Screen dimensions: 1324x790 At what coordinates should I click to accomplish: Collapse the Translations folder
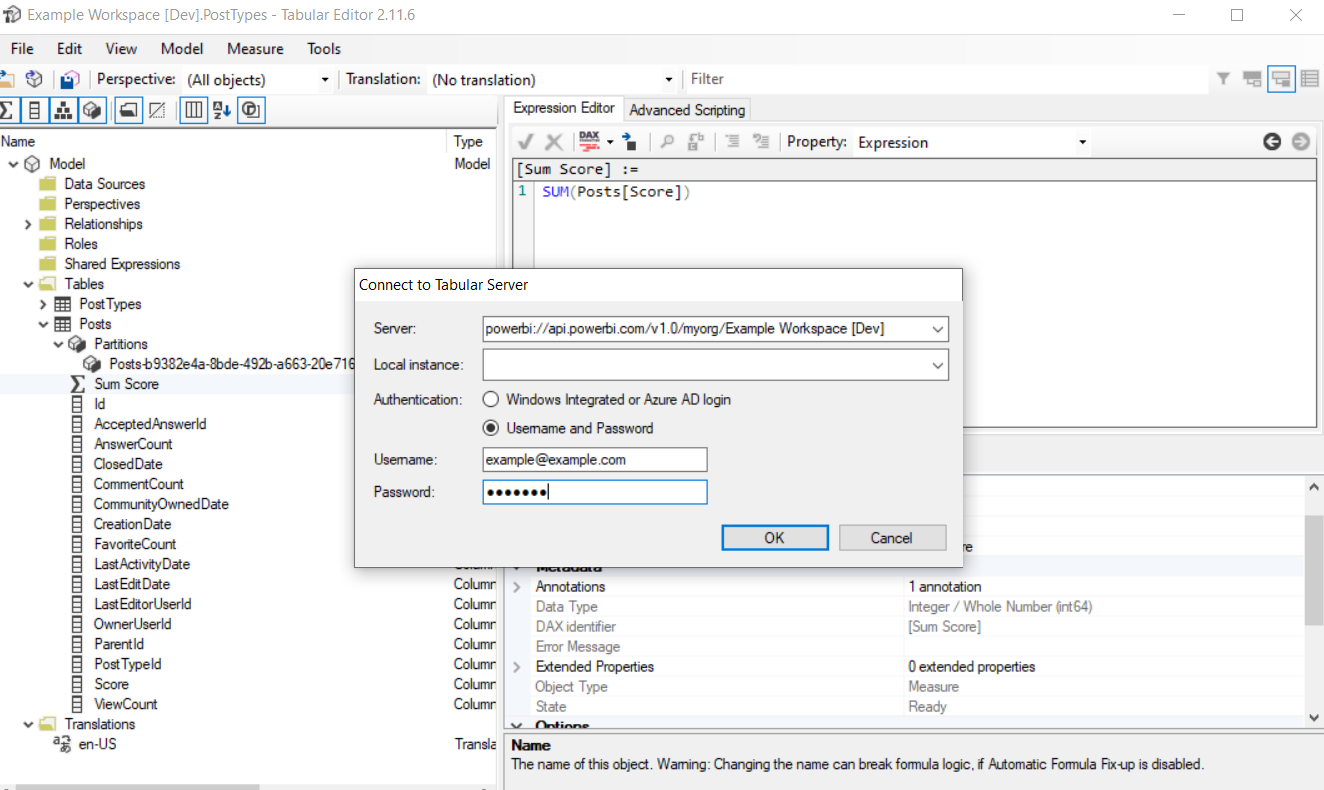28,724
